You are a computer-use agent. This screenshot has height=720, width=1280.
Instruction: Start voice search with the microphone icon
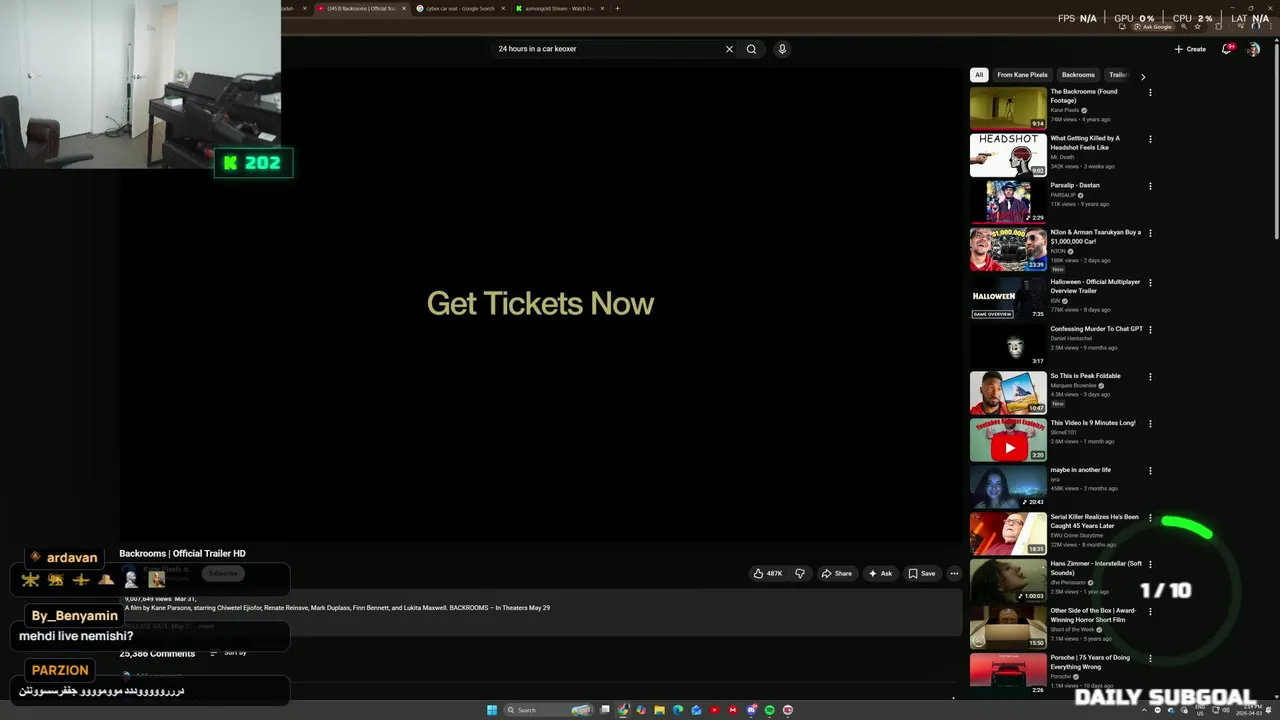click(782, 49)
